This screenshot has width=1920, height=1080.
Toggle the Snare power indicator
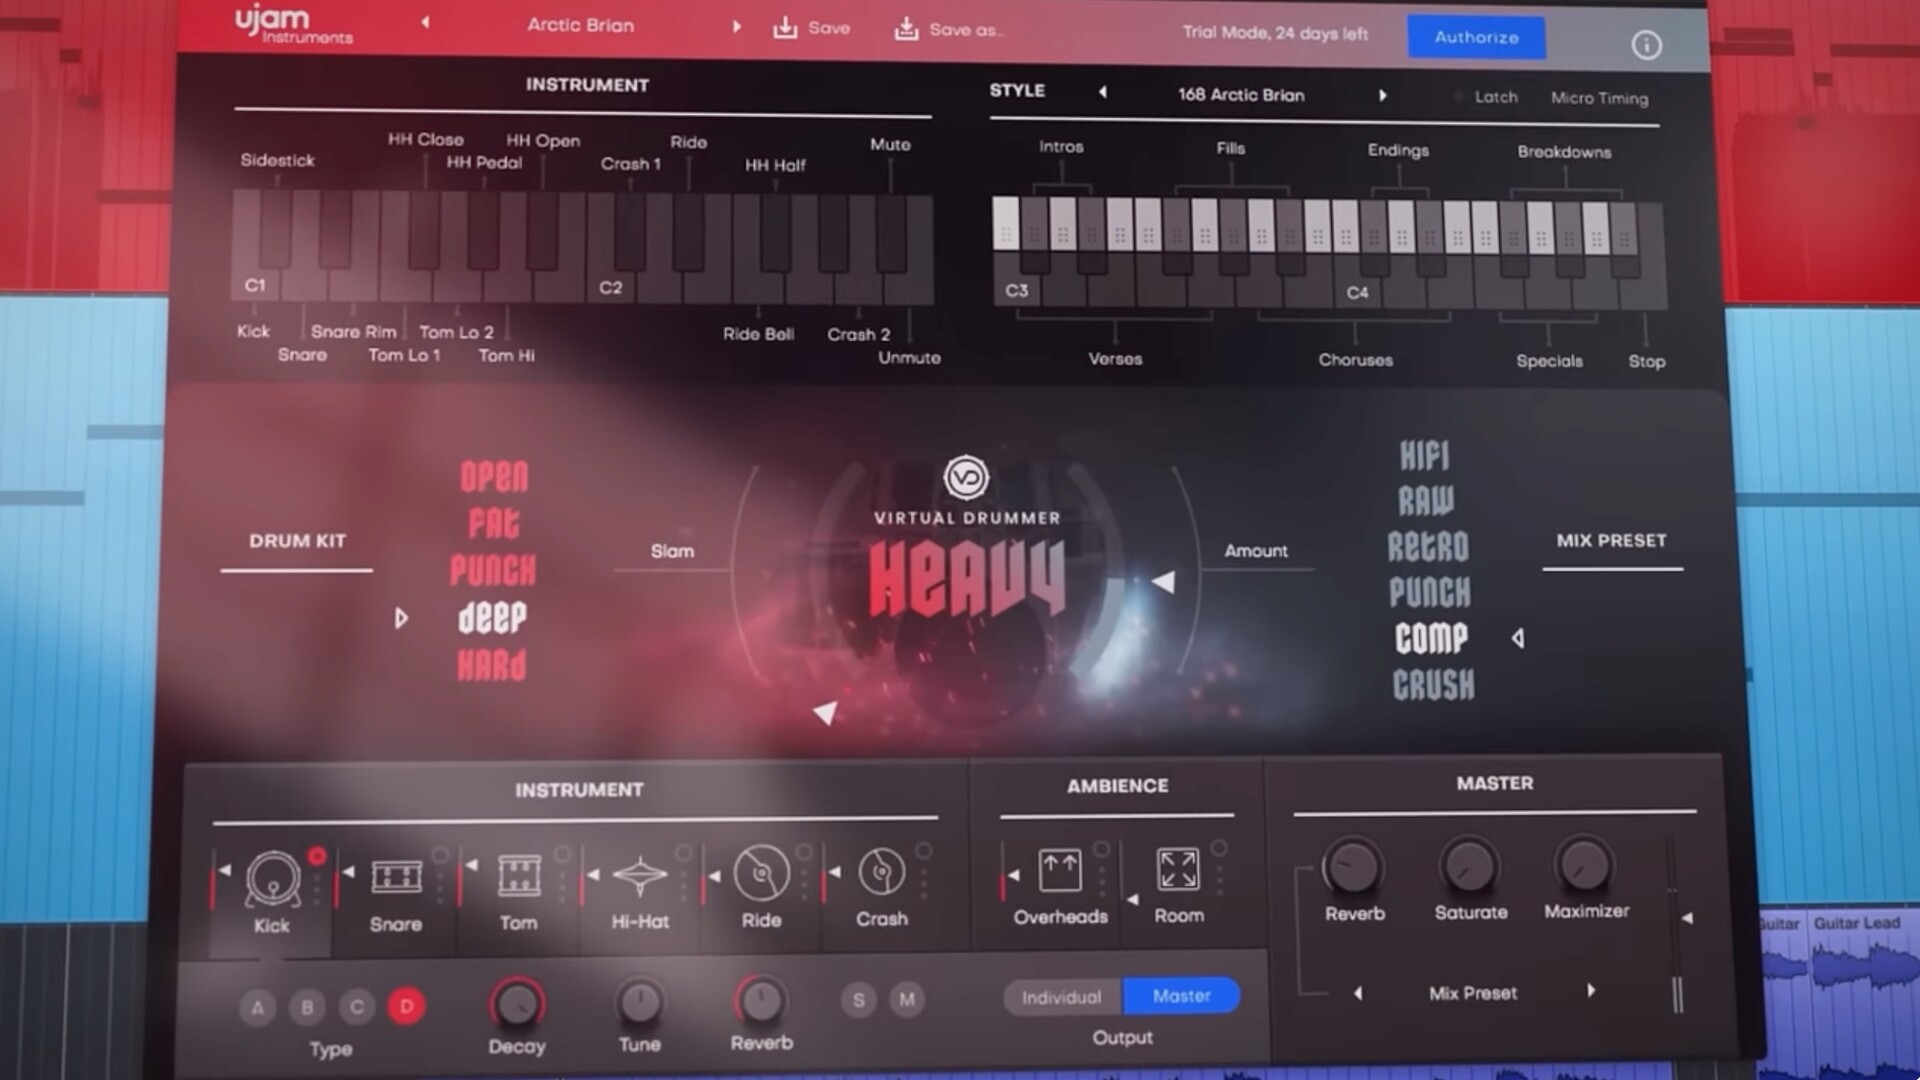[x=440, y=855]
